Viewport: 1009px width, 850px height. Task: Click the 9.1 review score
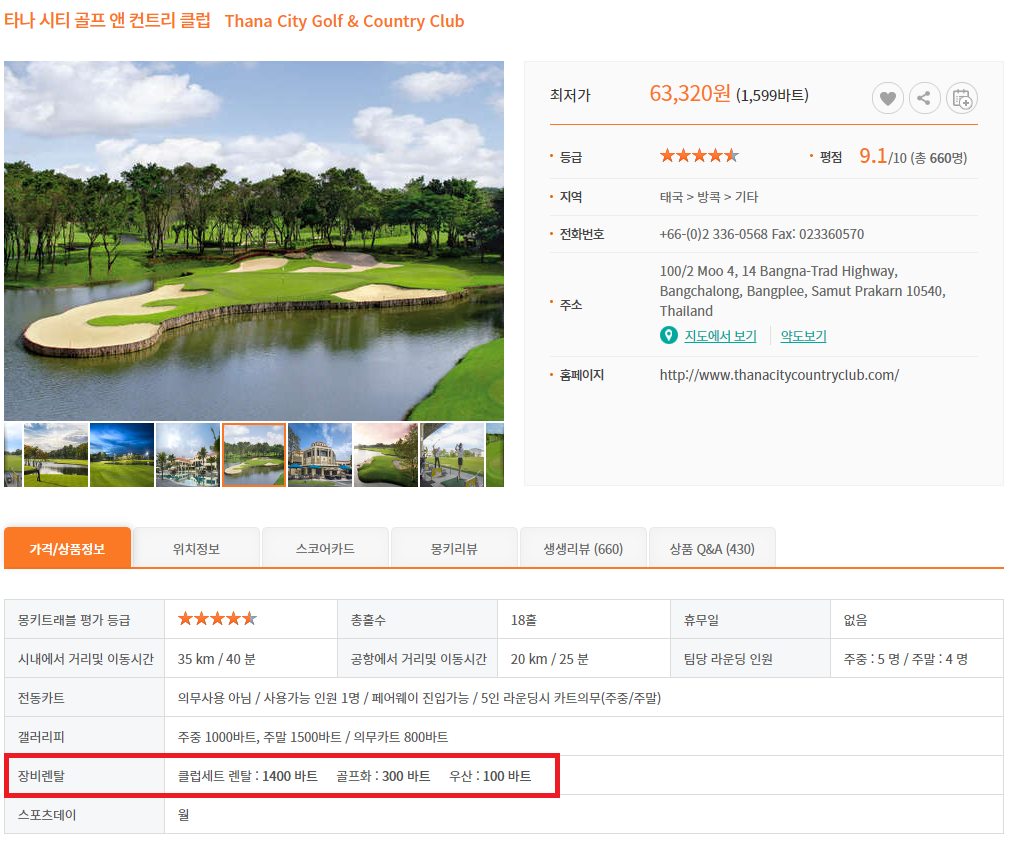[x=873, y=156]
